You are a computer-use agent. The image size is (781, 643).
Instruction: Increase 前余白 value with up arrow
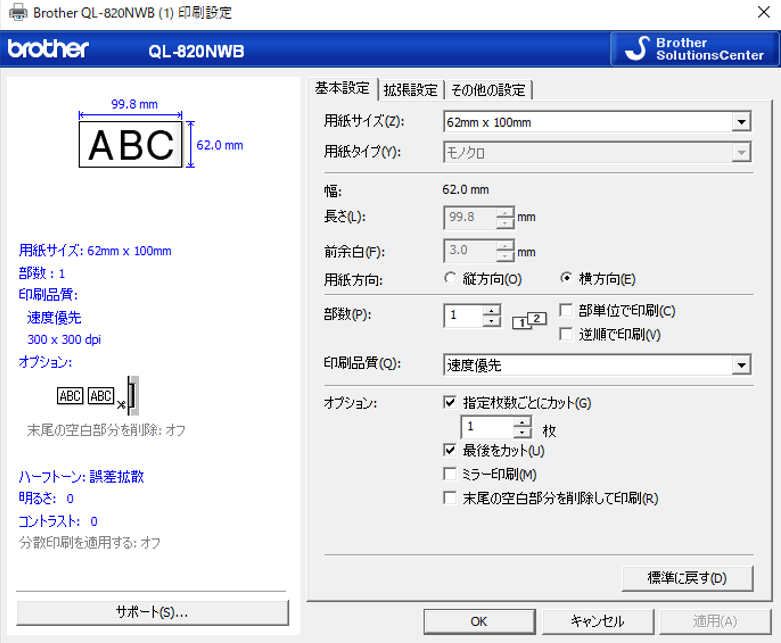click(x=505, y=246)
